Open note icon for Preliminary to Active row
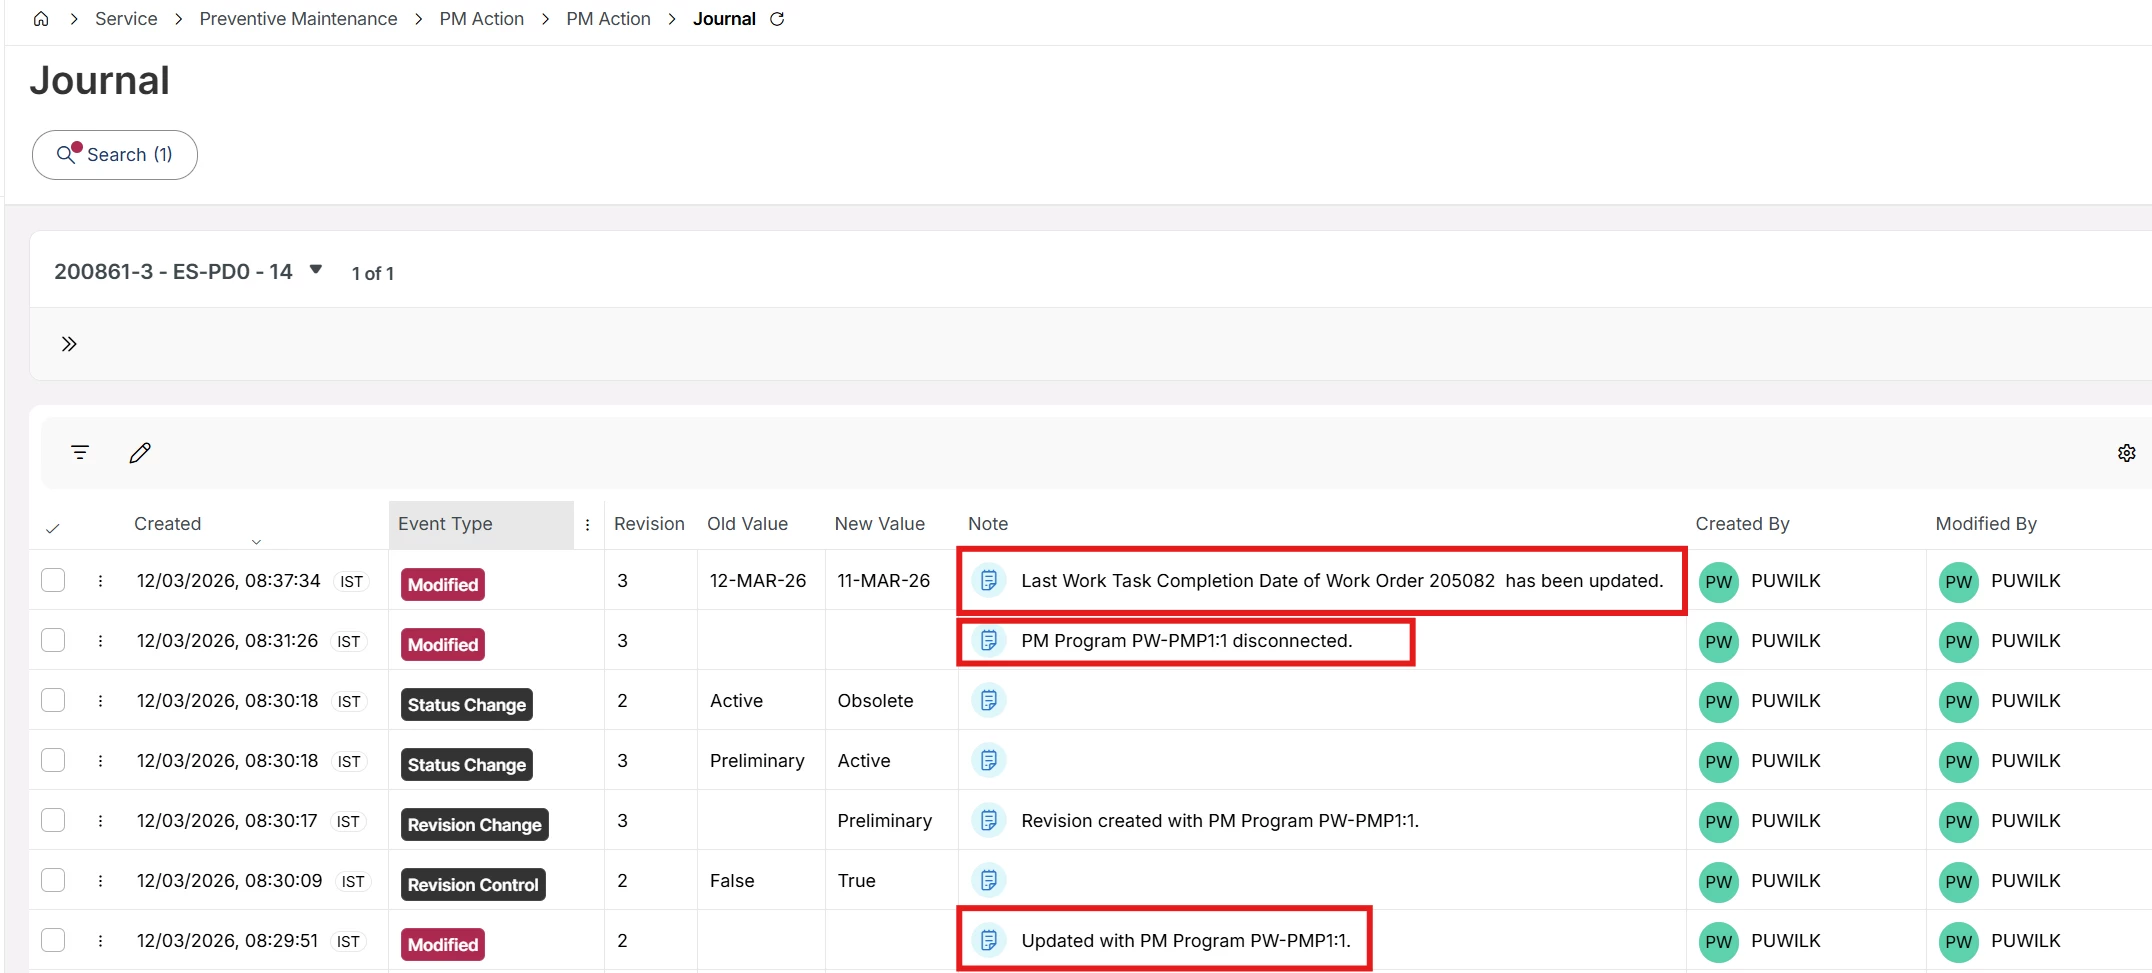Image resolution: width=2152 pixels, height=973 pixels. 989,760
